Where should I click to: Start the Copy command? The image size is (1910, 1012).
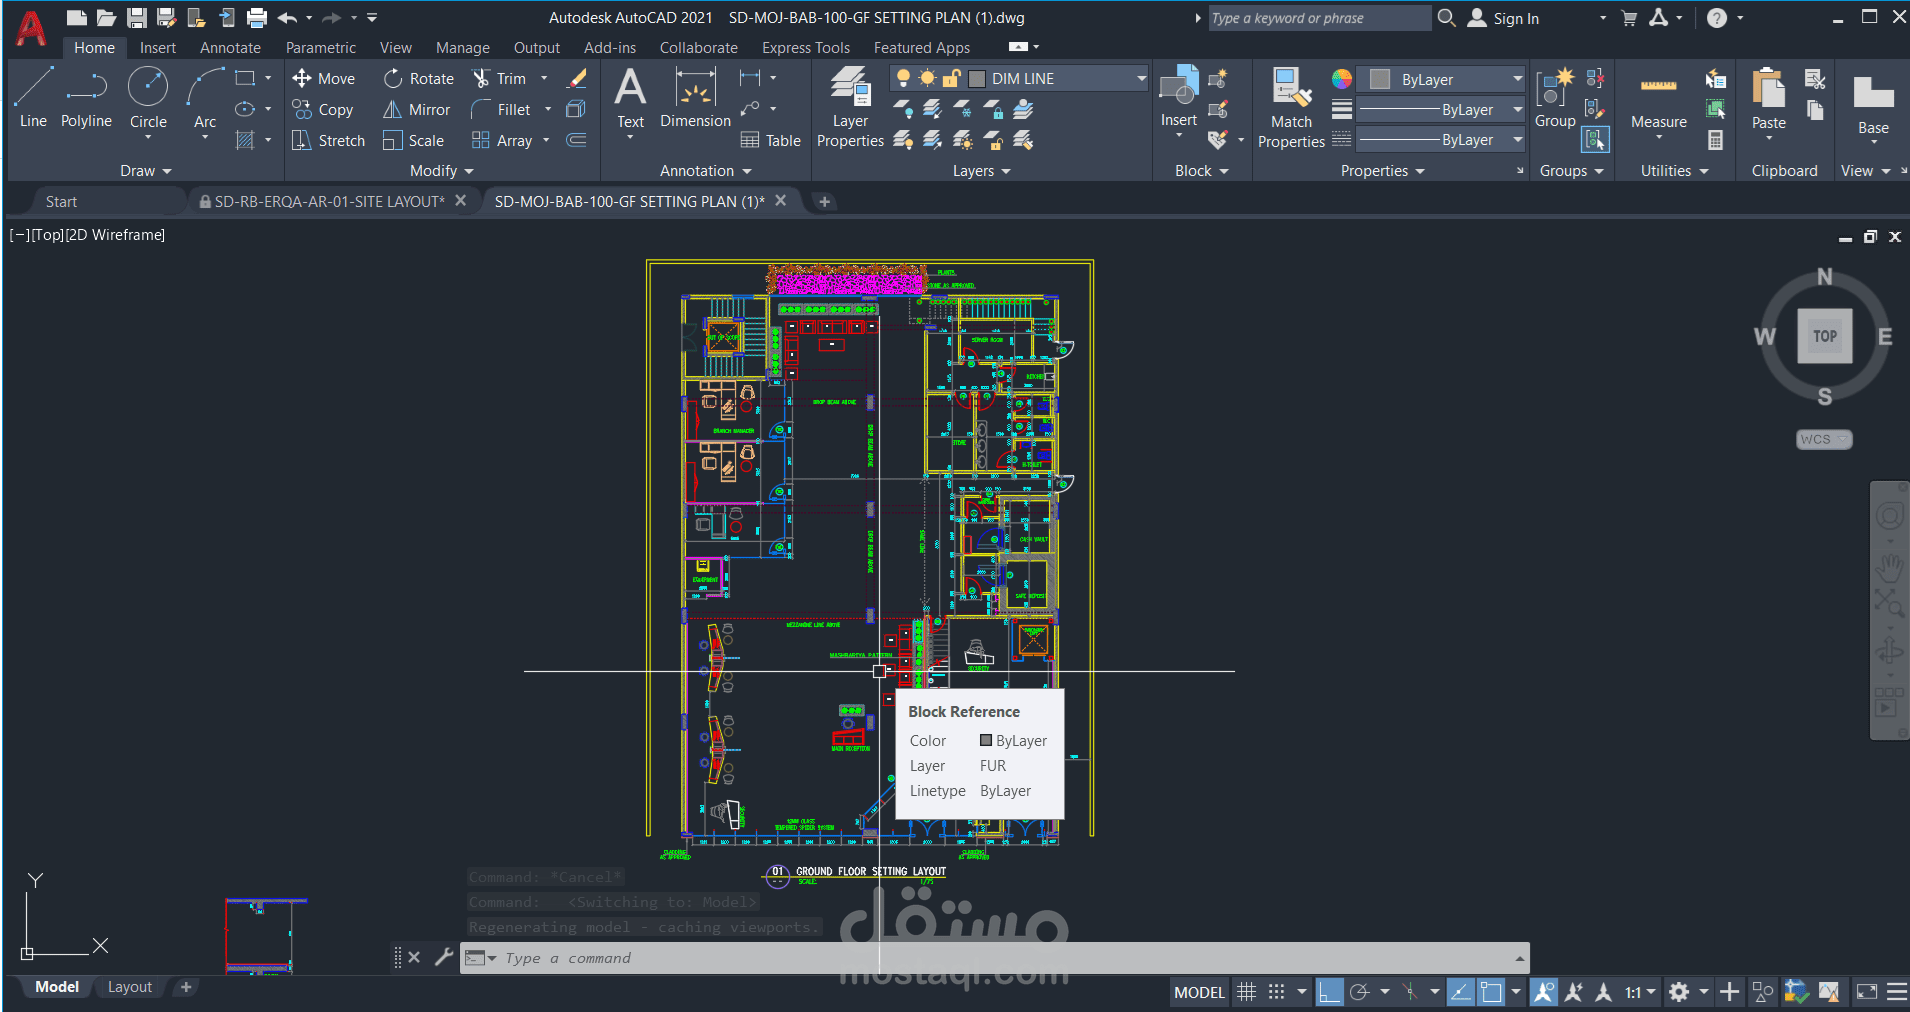pyautogui.click(x=322, y=110)
